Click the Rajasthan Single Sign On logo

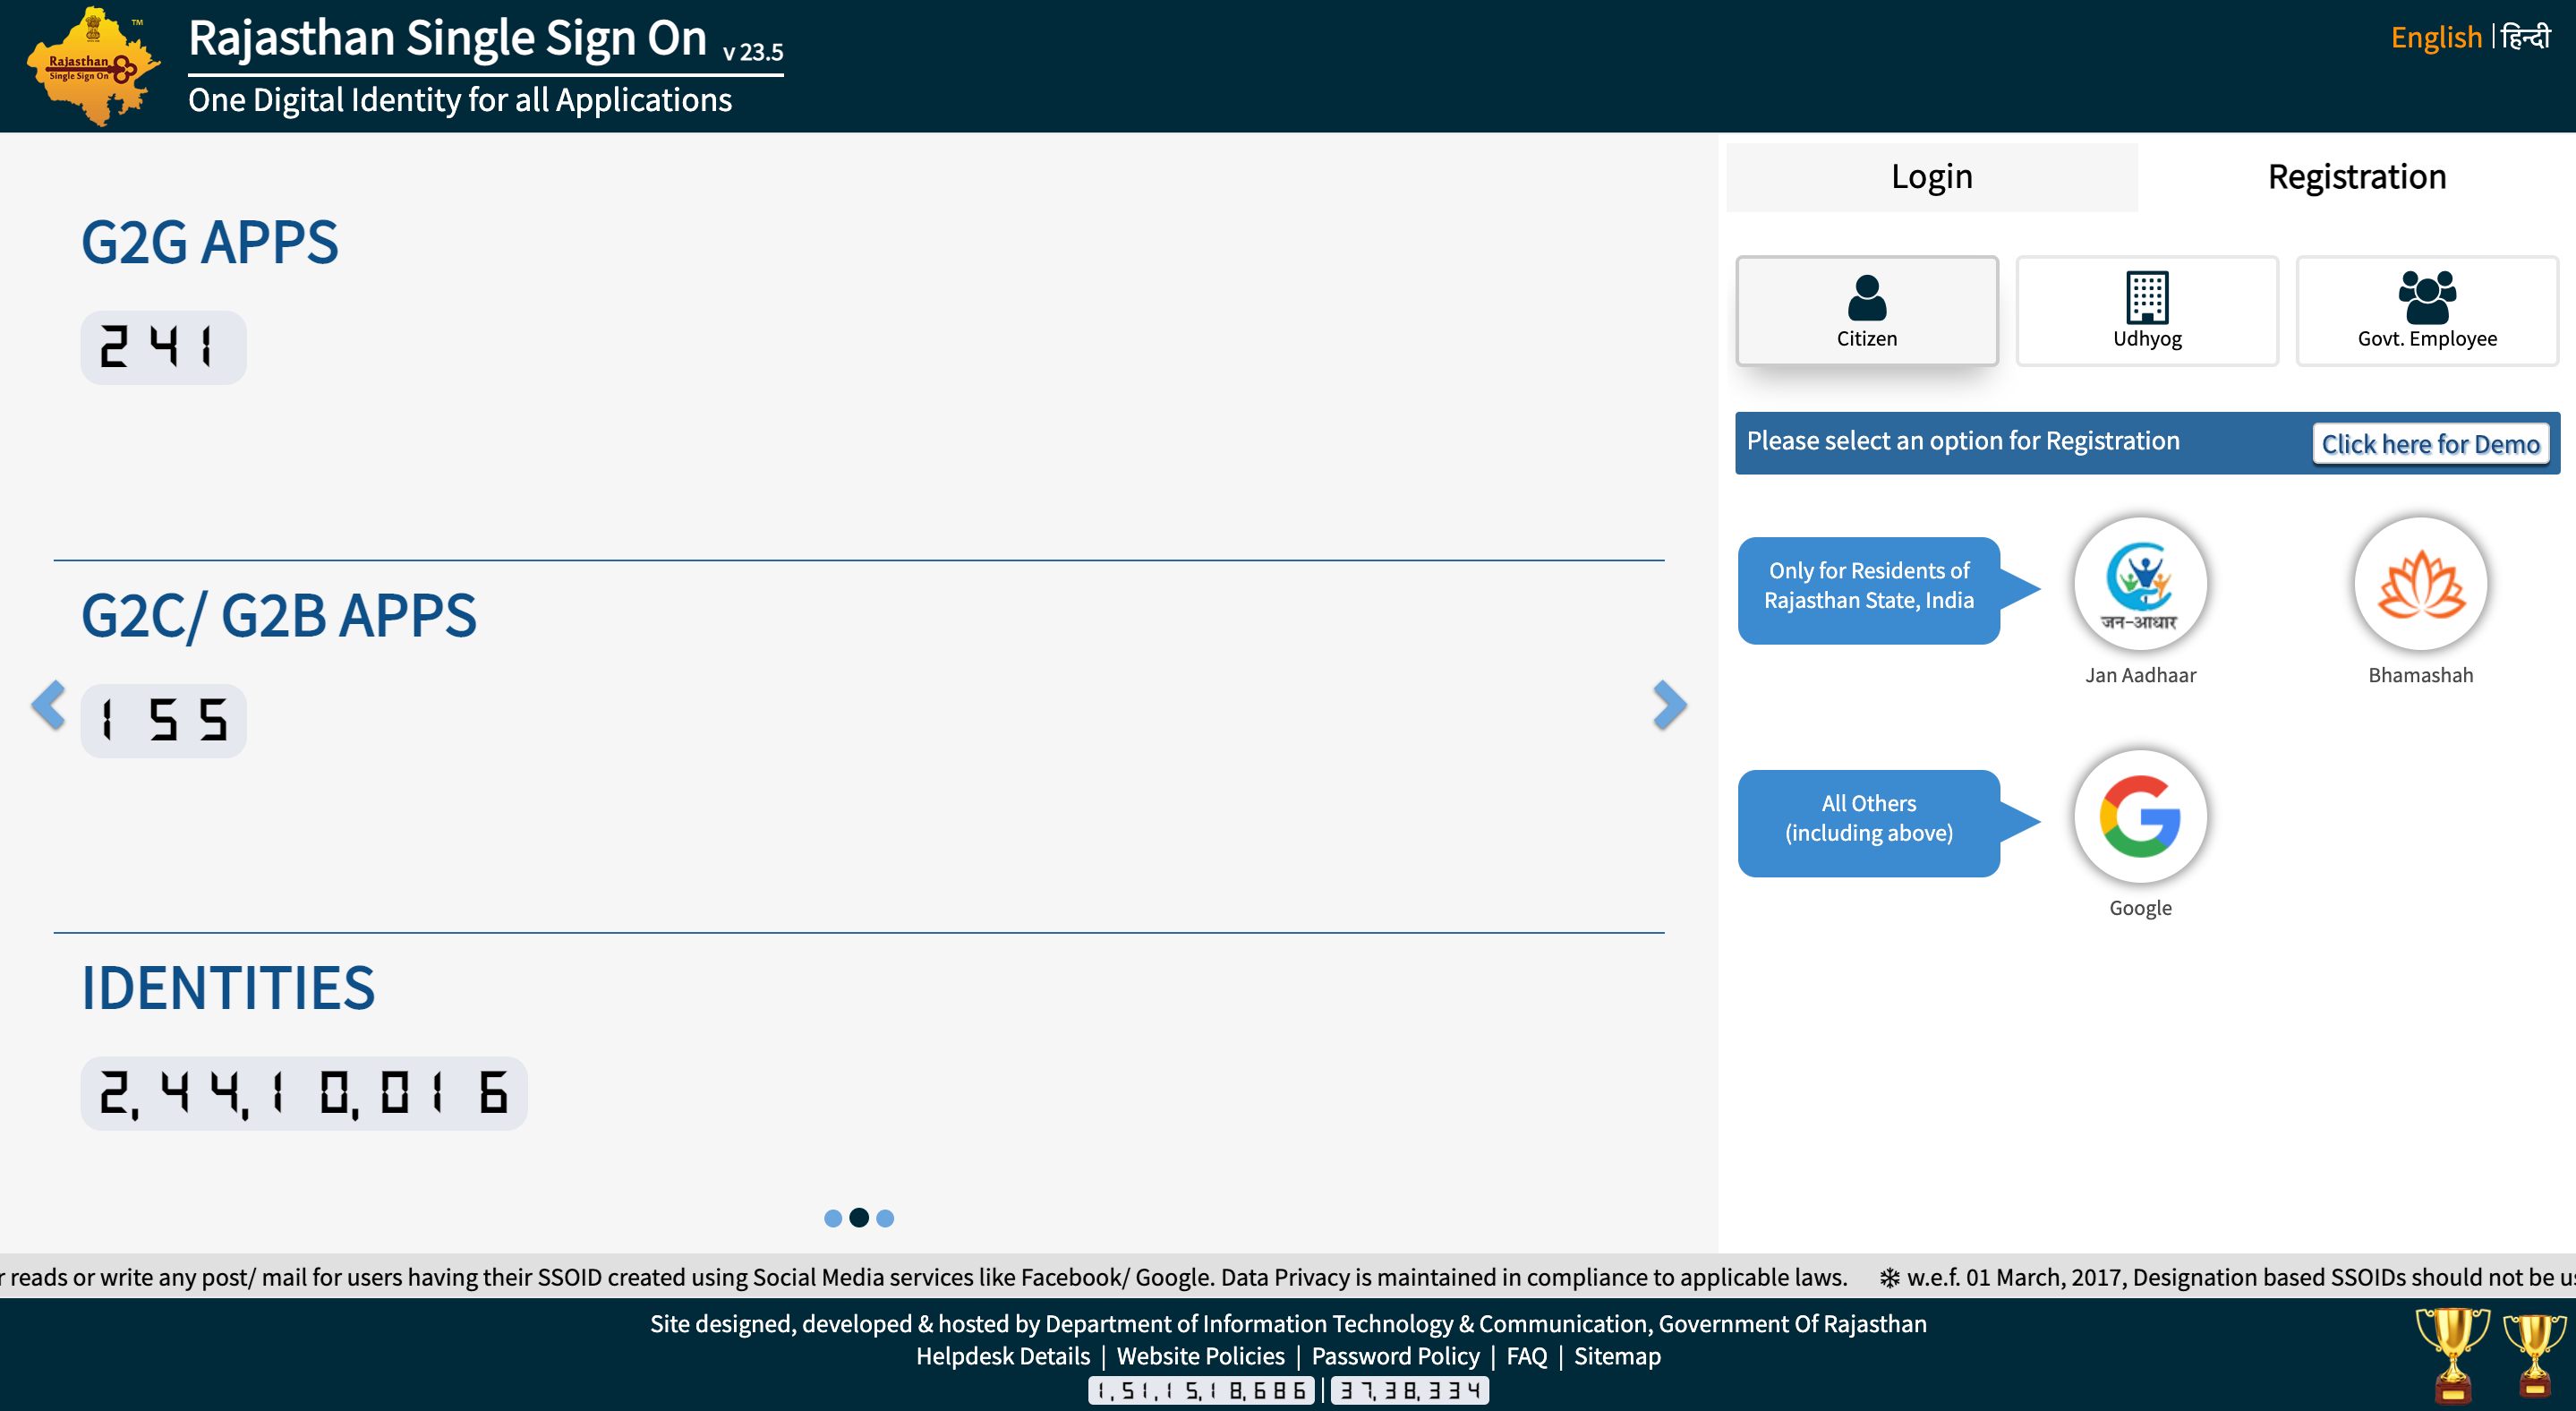[x=93, y=66]
